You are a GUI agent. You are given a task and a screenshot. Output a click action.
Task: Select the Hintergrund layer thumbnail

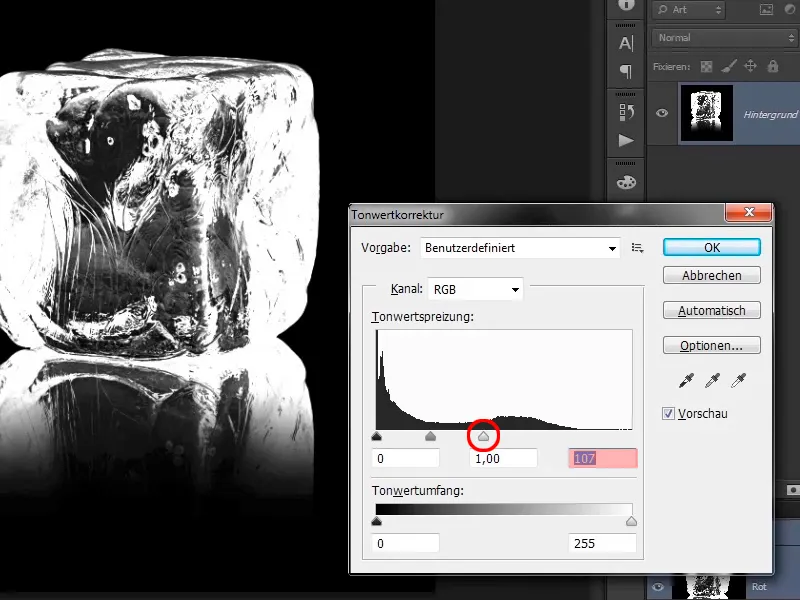click(x=707, y=113)
